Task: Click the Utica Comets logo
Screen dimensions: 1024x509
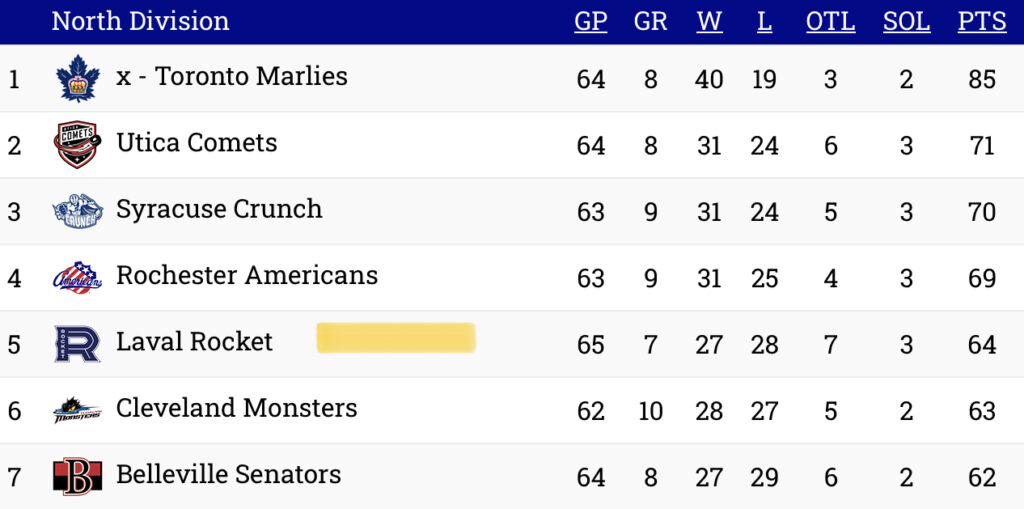Action: click(77, 144)
